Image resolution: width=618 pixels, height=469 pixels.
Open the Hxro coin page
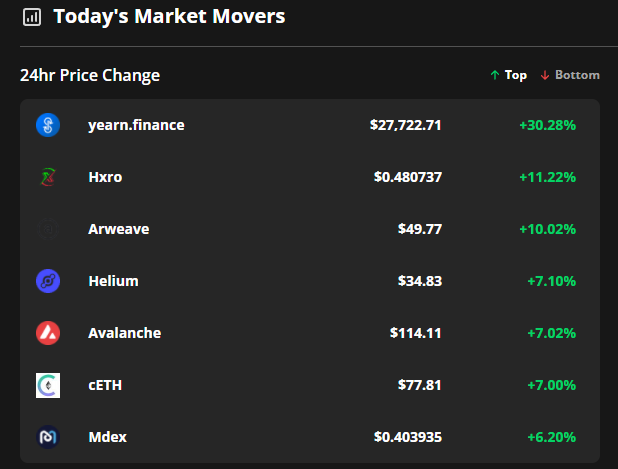pos(105,177)
